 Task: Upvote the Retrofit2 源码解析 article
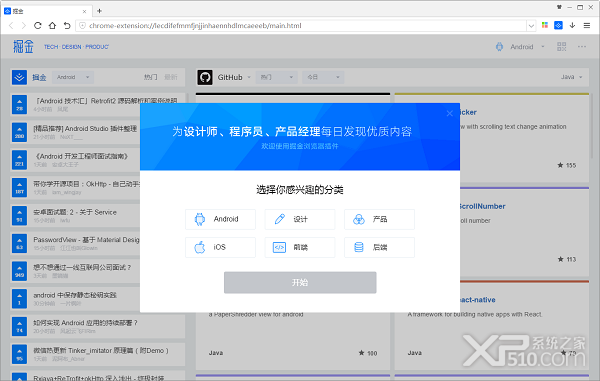coord(20,104)
